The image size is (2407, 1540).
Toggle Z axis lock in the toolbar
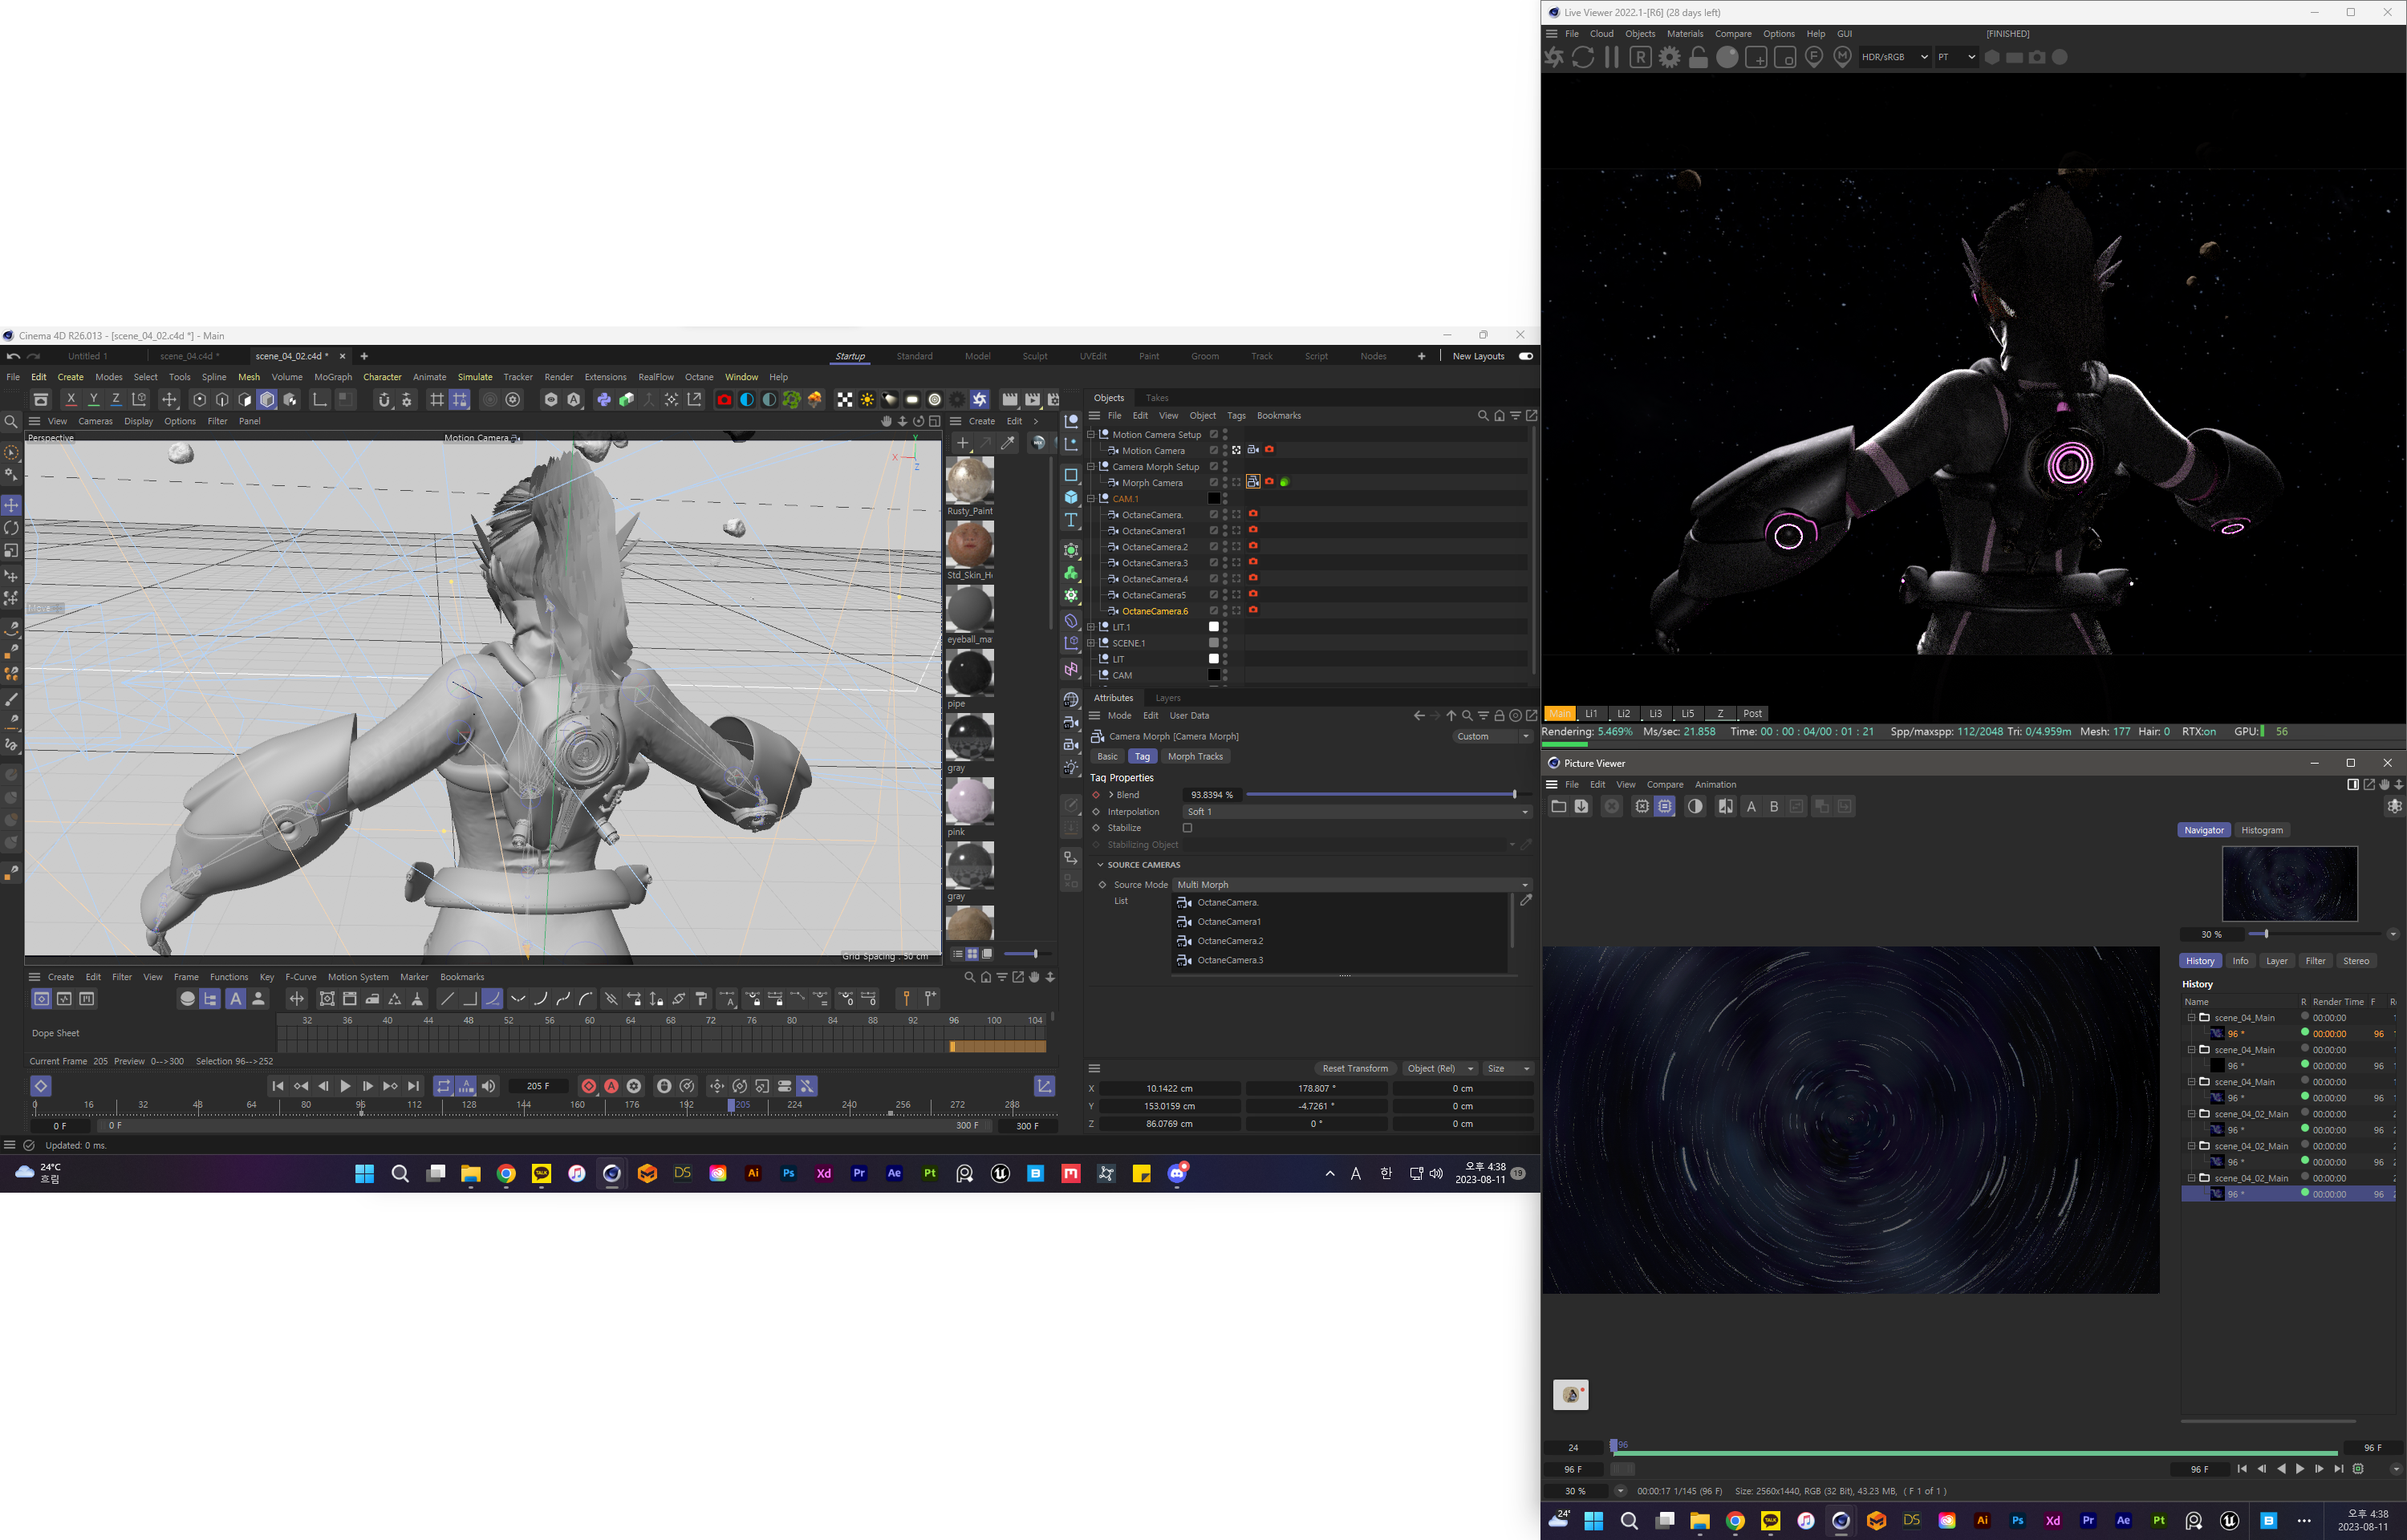point(116,400)
